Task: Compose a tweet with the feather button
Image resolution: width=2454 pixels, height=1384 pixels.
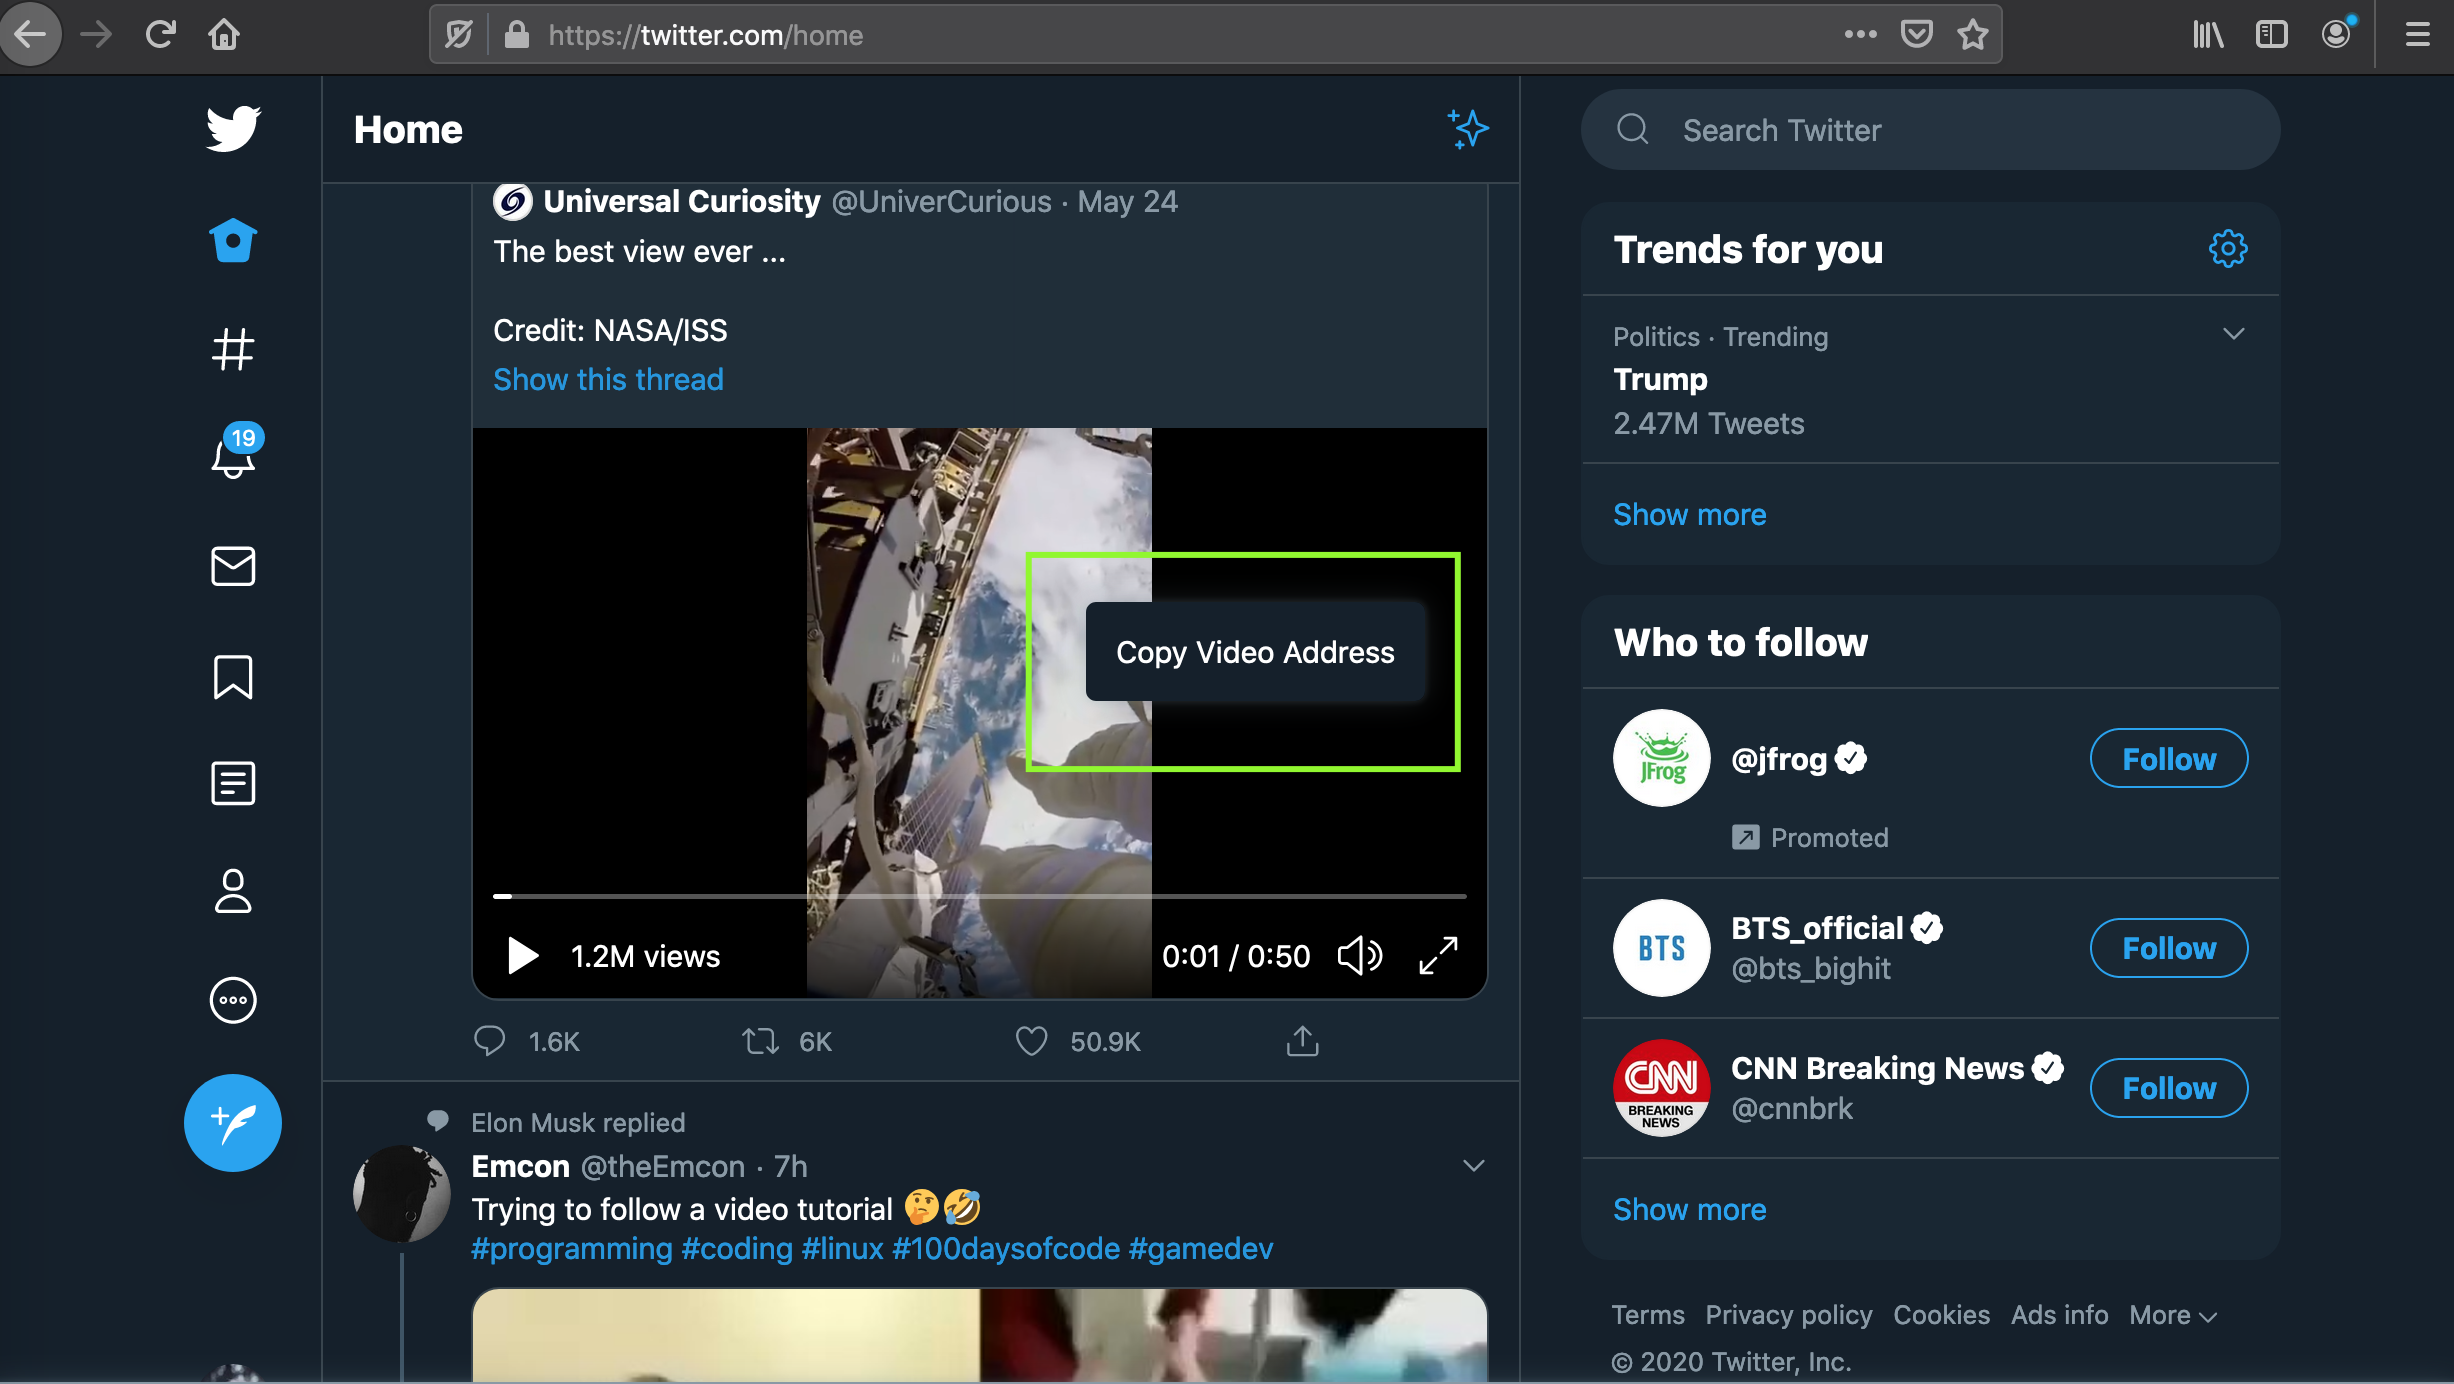Action: coord(232,1122)
